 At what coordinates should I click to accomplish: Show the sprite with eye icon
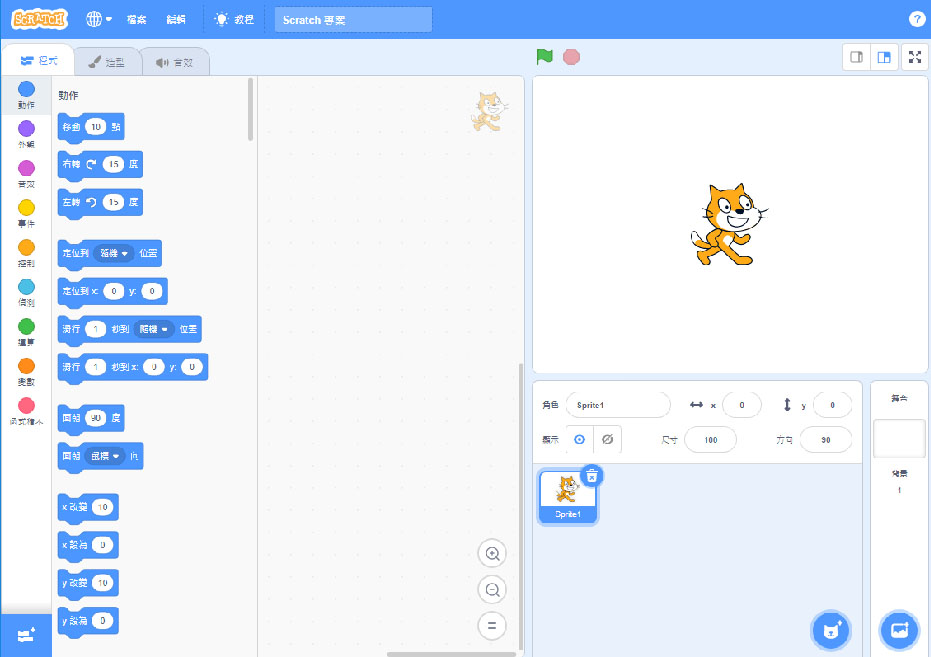580,440
